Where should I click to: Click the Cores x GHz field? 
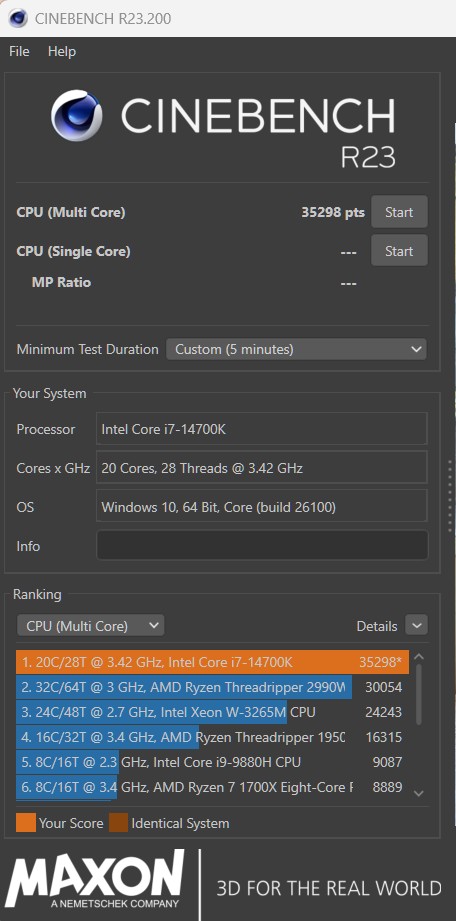pyautogui.click(x=261, y=468)
